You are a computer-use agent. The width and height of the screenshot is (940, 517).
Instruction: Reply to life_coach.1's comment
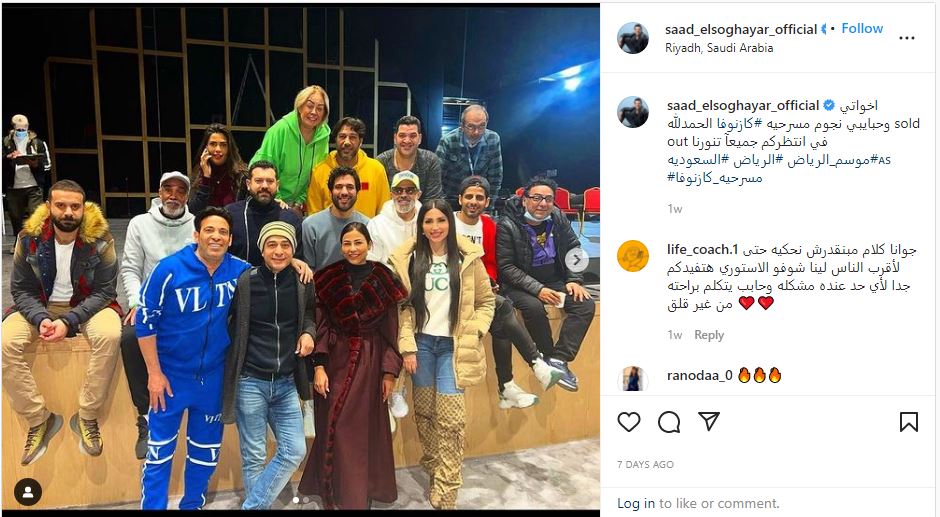click(709, 335)
